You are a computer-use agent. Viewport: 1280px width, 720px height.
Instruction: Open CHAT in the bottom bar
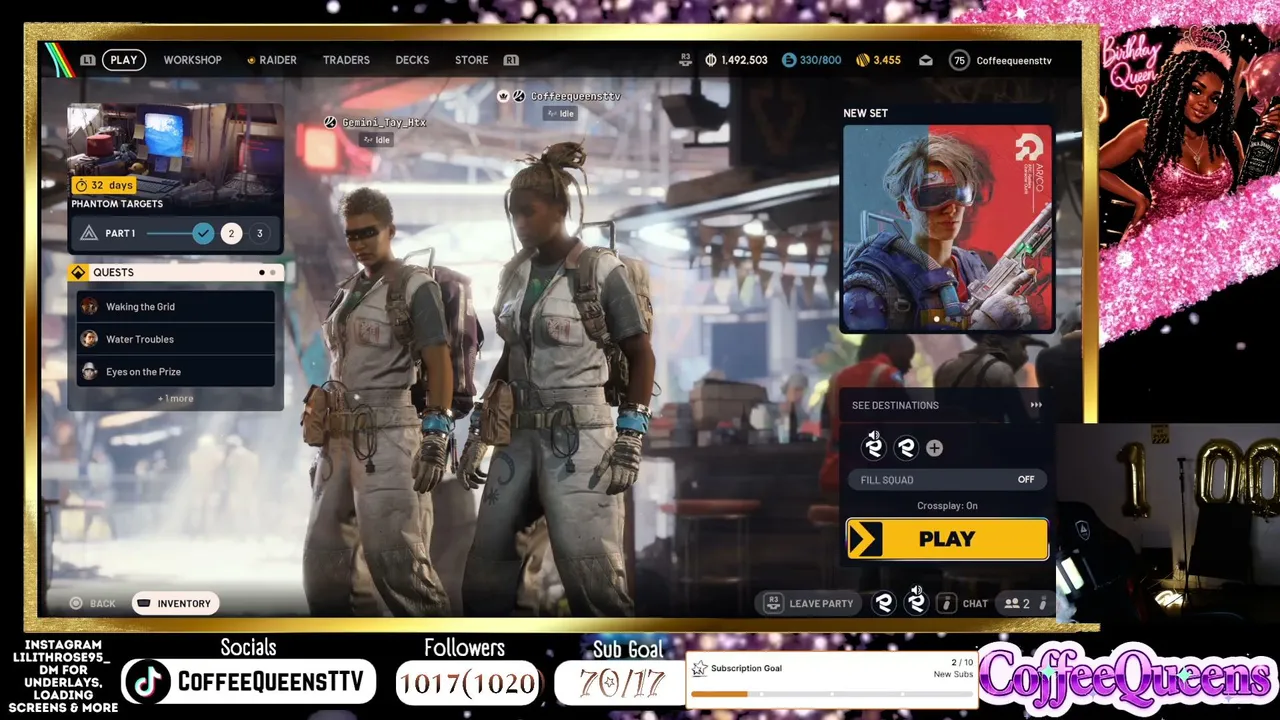[x=964, y=603]
